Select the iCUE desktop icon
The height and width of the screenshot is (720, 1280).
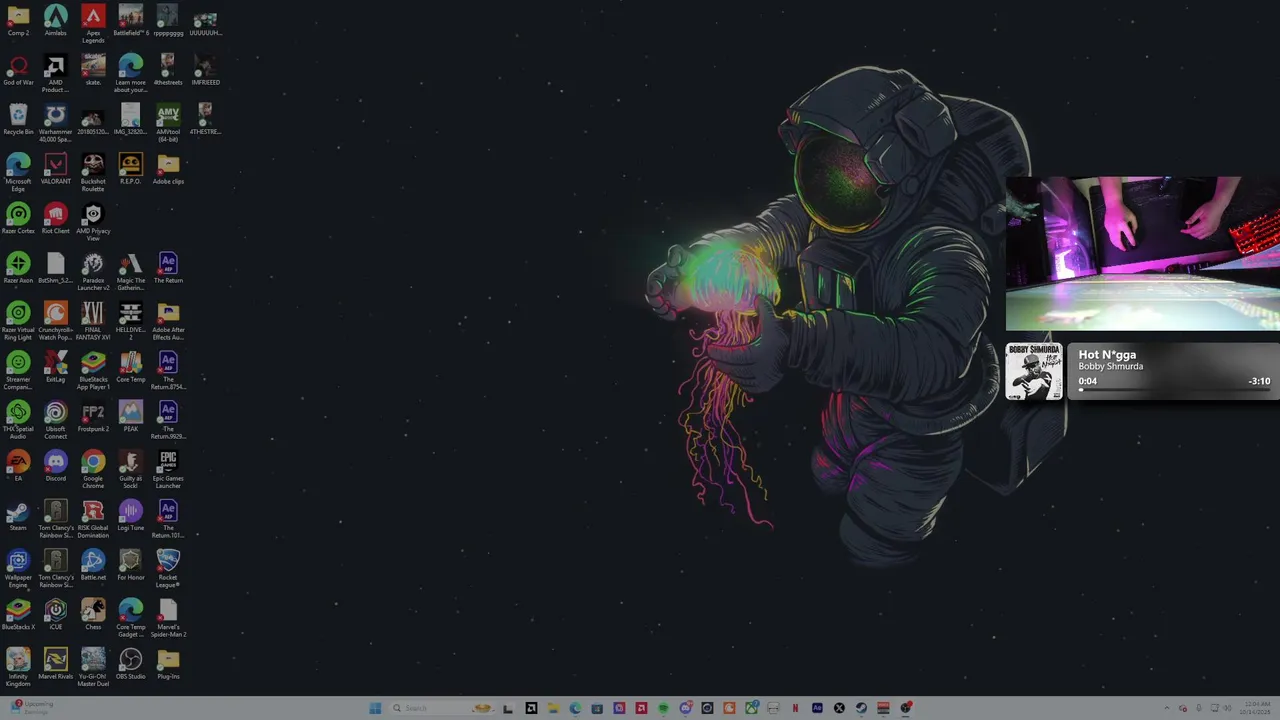56,614
